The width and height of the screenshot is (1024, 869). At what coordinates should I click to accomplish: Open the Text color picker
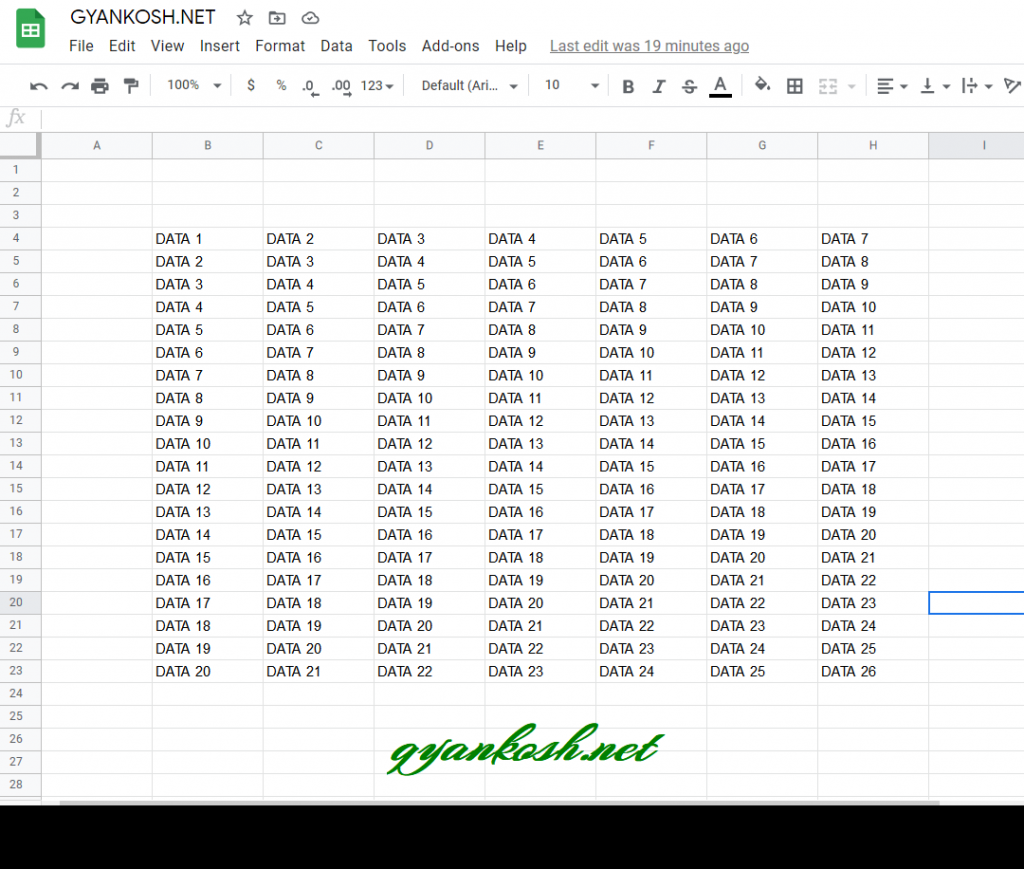720,85
